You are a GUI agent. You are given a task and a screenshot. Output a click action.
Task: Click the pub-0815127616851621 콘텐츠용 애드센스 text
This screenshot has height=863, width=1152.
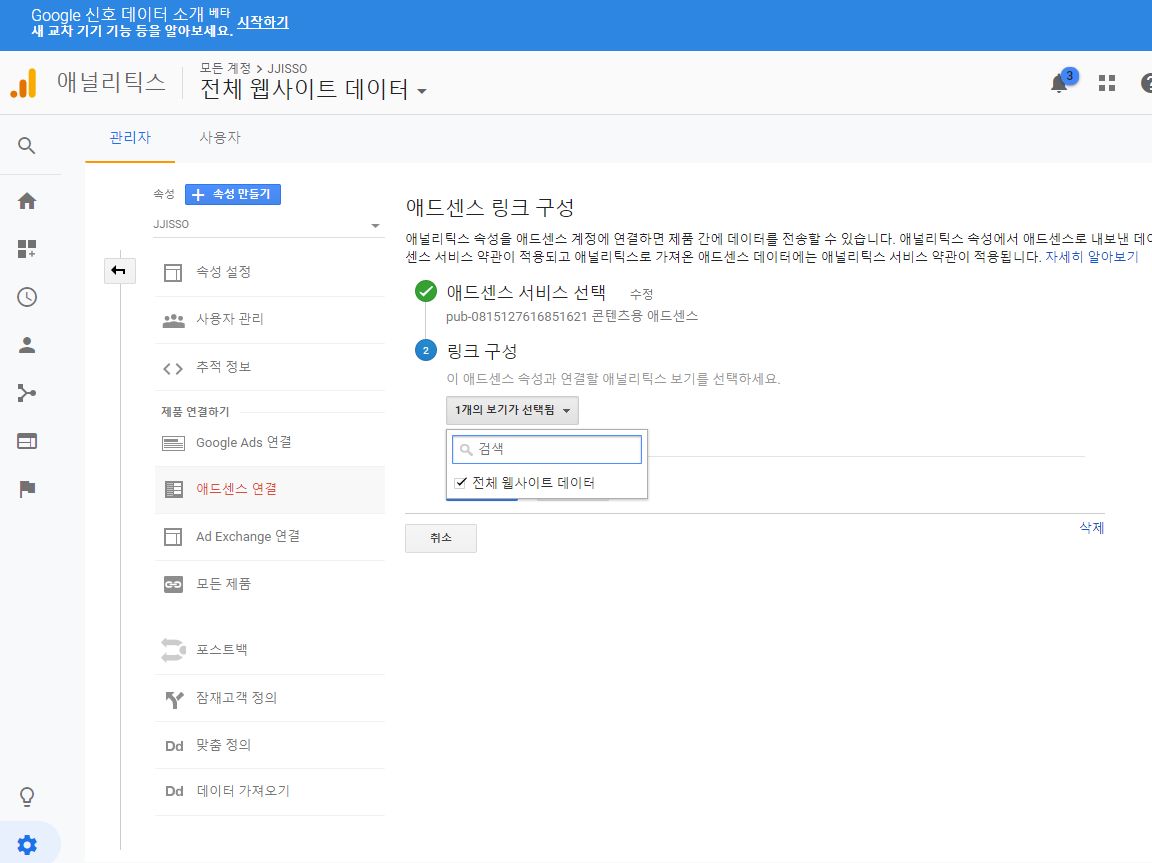click(572, 317)
